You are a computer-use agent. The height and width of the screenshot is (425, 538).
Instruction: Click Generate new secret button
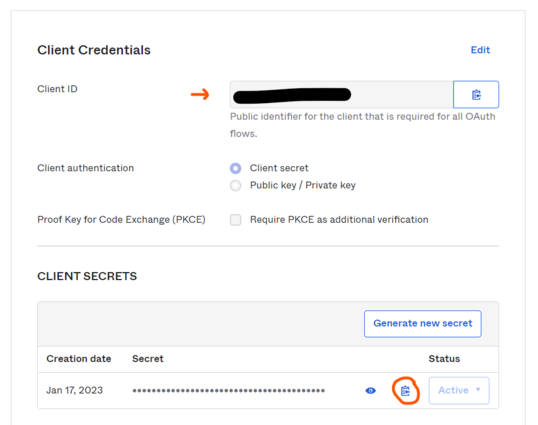[423, 324]
